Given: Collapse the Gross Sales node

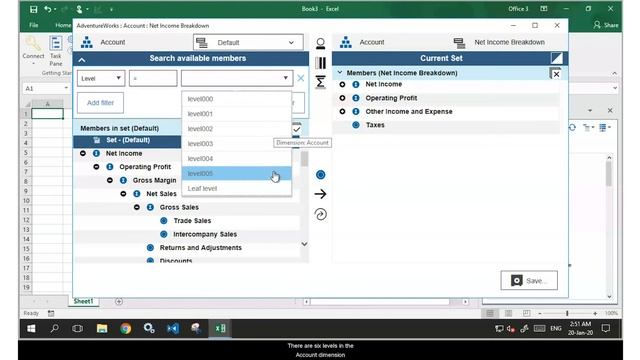Looking at the screenshot, I should 137,207.
